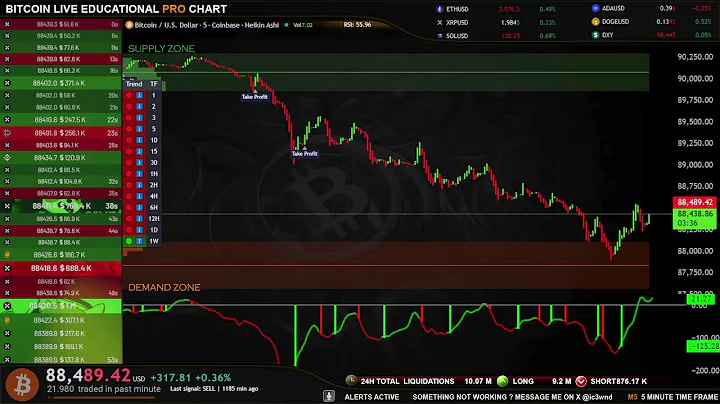This screenshot has width=720, height=404.
Task: Click the Dogecoin icon next to DOGEUSD
Action: pyautogui.click(x=596, y=22)
